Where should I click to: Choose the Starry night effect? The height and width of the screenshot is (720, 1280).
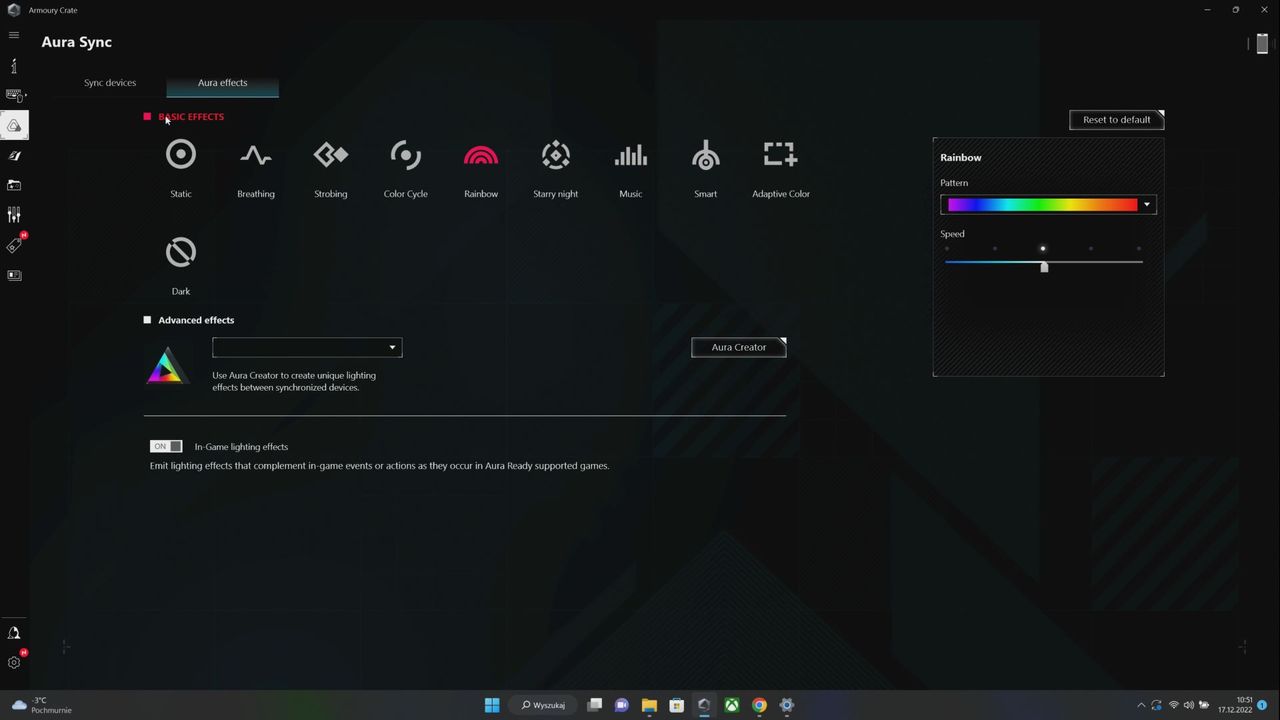tap(556, 155)
